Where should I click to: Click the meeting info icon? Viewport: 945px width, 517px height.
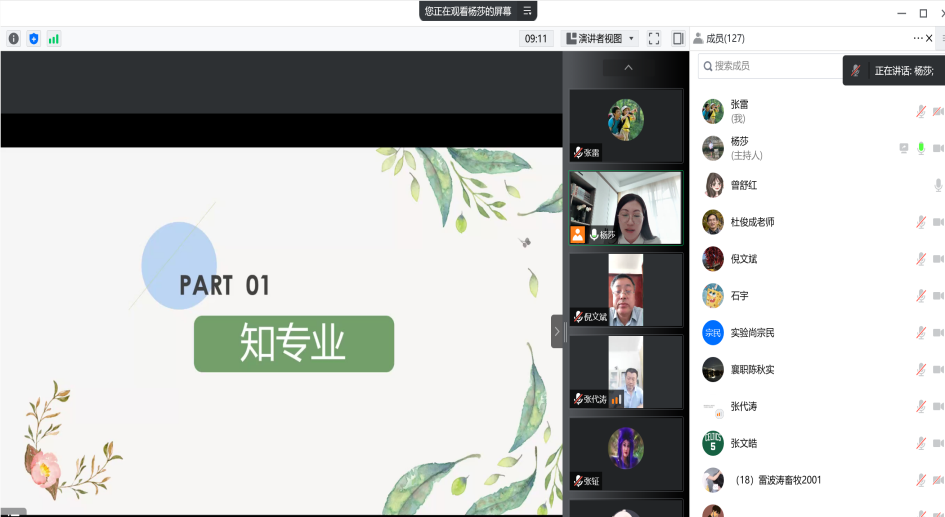coord(14,39)
